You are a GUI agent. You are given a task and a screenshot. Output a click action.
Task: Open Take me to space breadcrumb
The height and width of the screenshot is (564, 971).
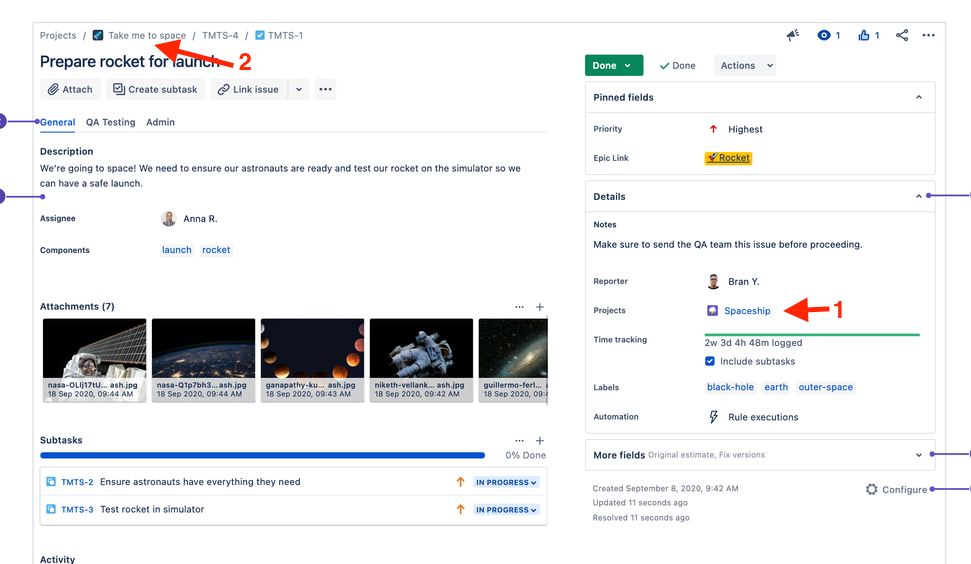pos(147,35)
